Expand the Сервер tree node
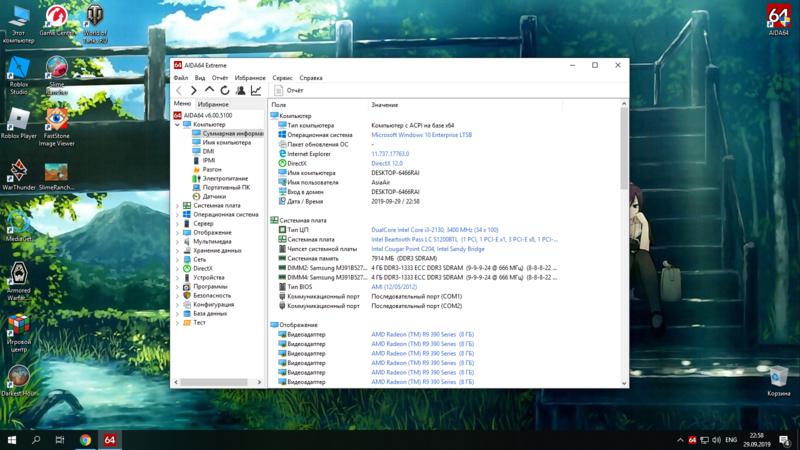 pyautogui.click(x=177, y=223)
